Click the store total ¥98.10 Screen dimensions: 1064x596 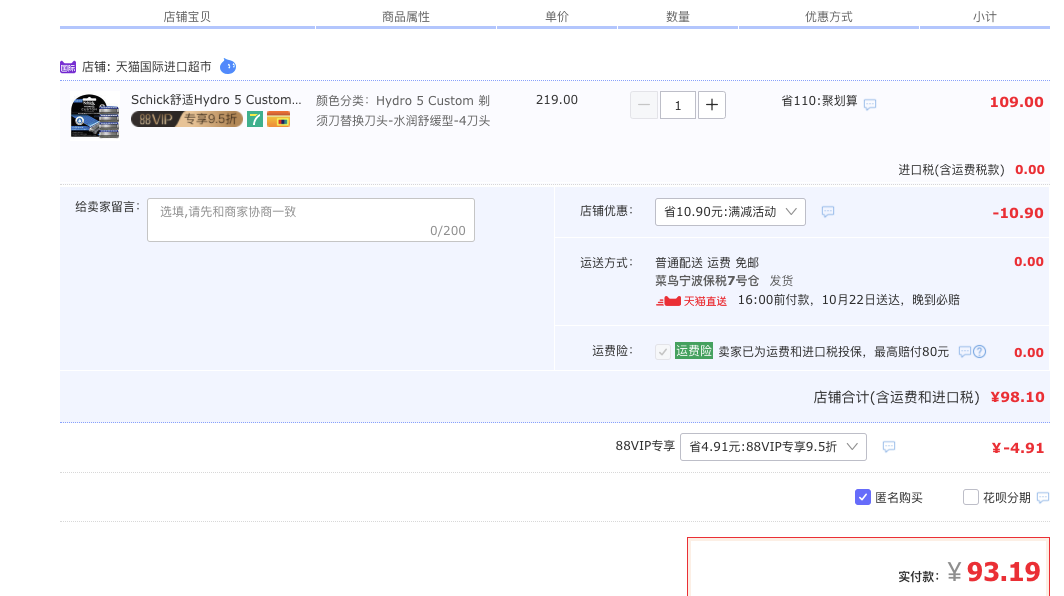[1017, 397]
